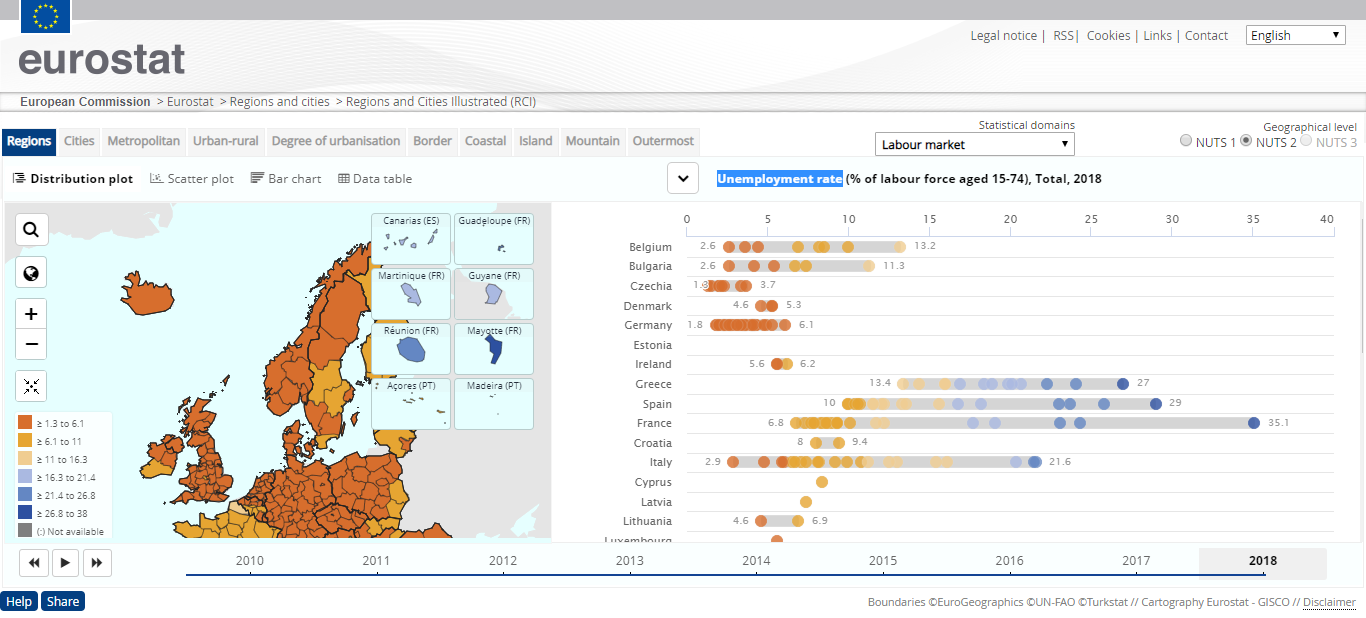Open the Legal notice link
The width and height of the screenshot is (1366, 618).
pyautogui.click(x=1004, y=35)
